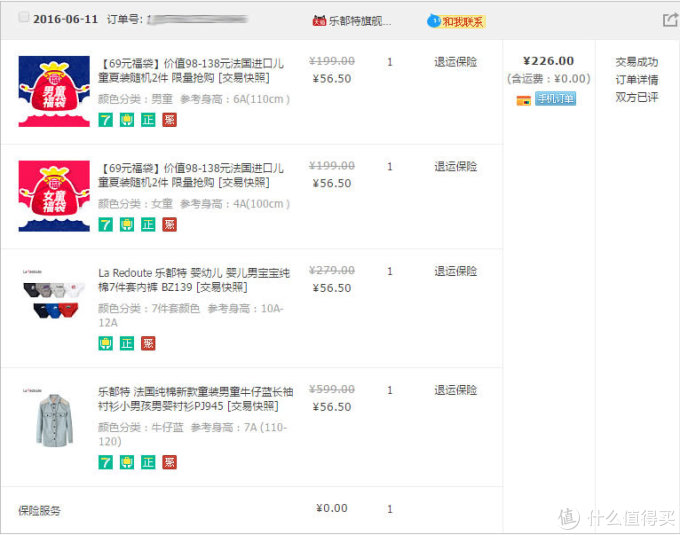This screenshot has width=680, height=535.
Task: Click the 7-day return icon in 女童 row
Action: (105, 225)
